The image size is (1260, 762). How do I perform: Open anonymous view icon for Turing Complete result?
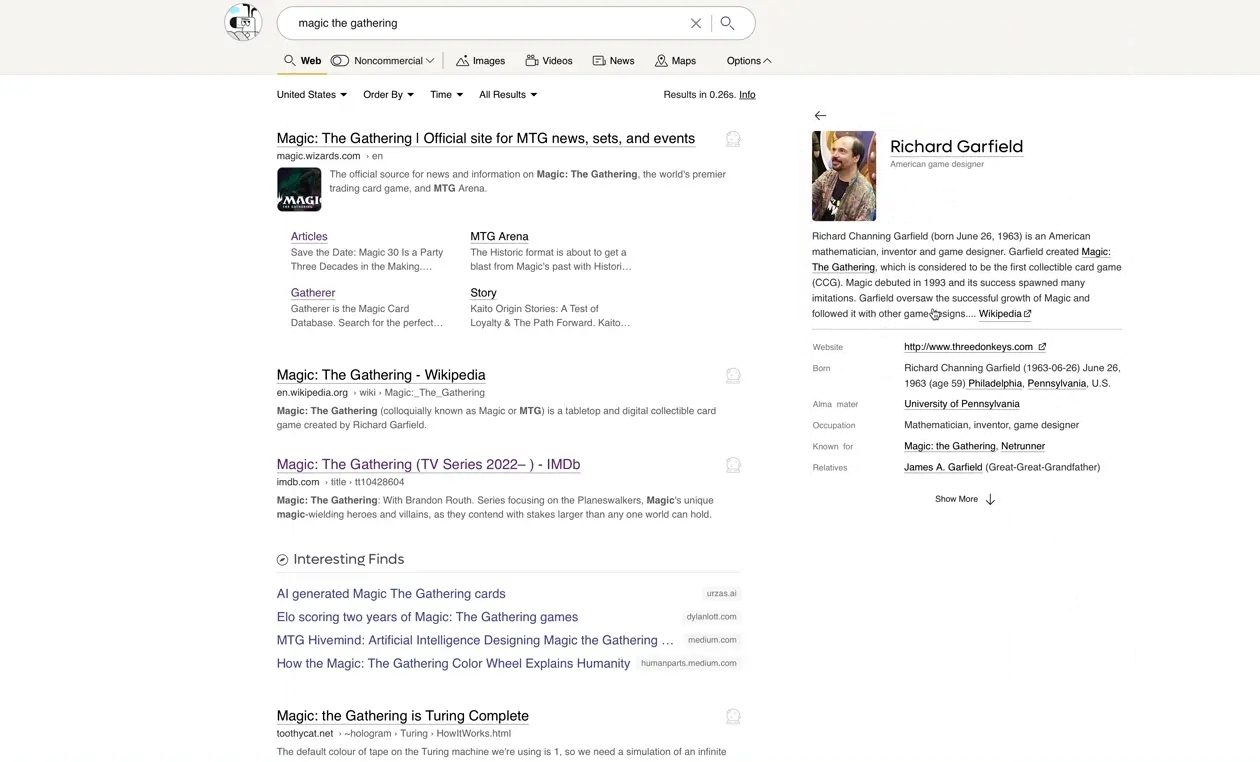click(x=733, y=716)
